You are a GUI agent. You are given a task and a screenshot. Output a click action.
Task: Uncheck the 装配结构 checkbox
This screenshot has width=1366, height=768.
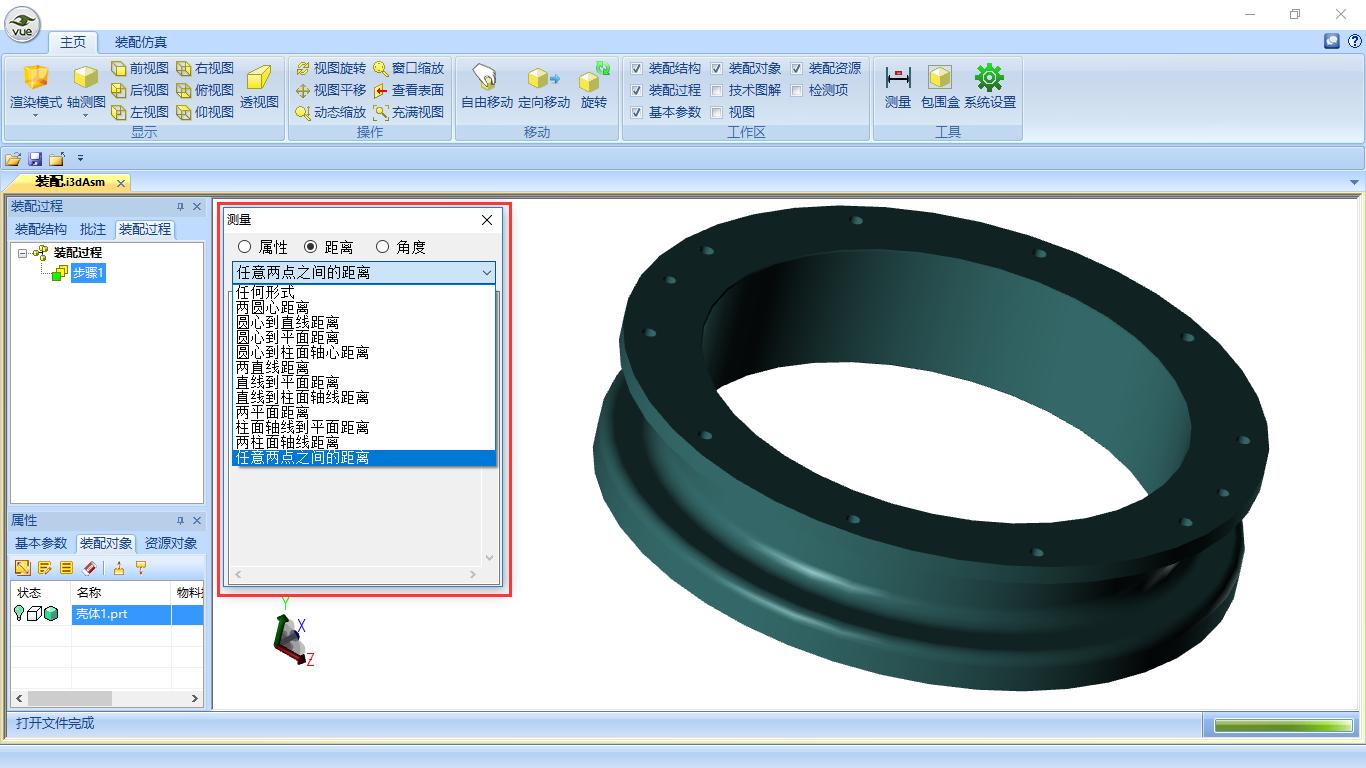coord(637,69)
